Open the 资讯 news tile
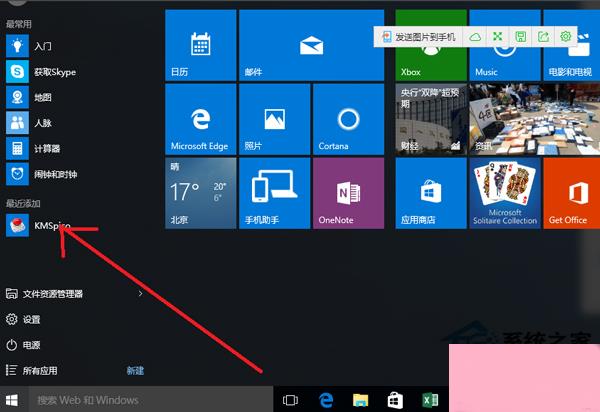This screenshot has height=412, width=600. (535, 119)
